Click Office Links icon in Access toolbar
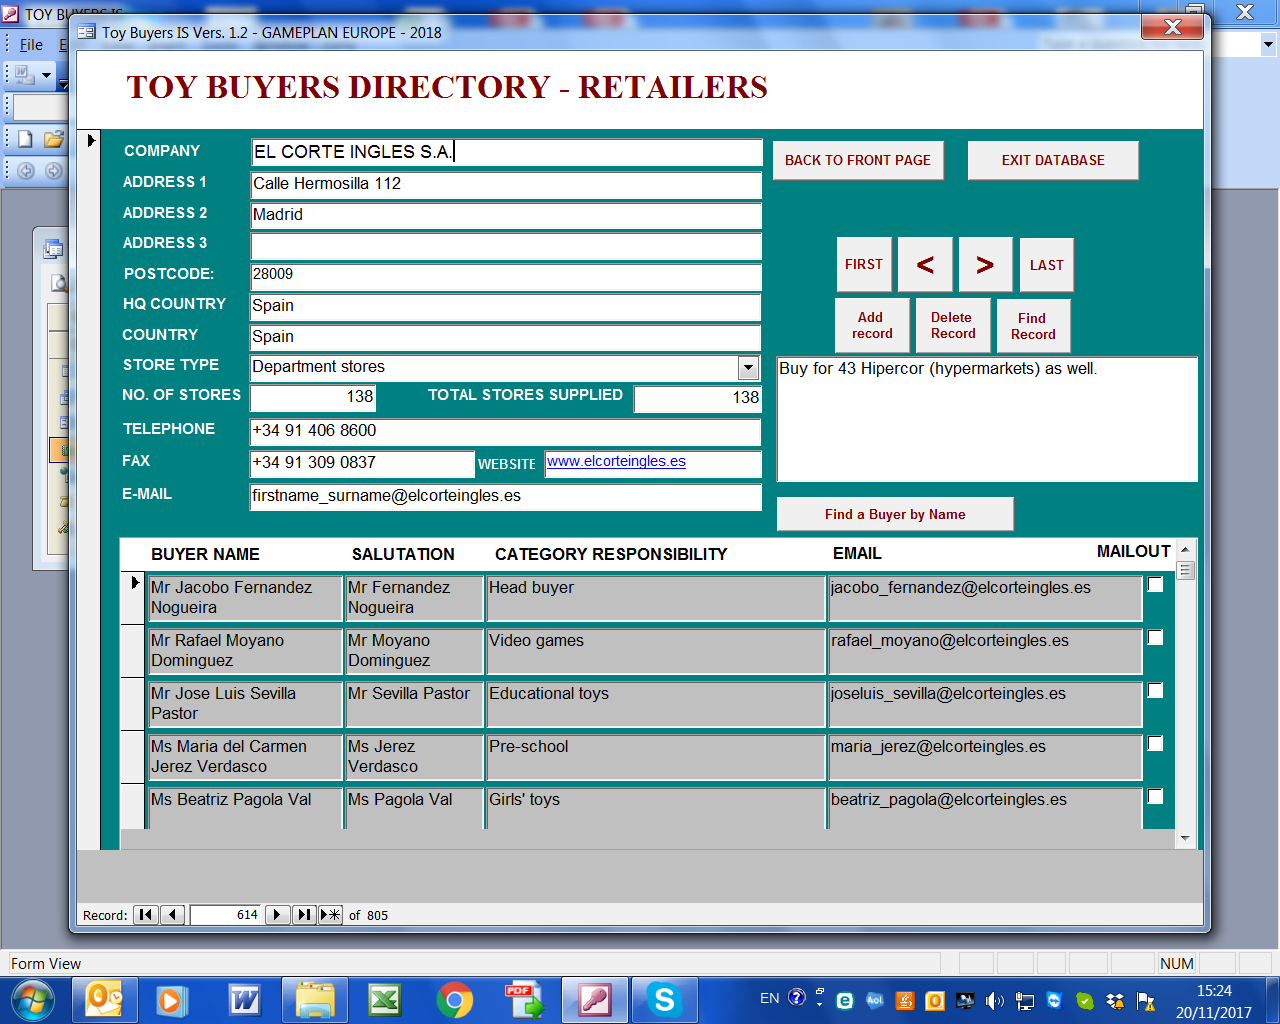 coord(24,75)
